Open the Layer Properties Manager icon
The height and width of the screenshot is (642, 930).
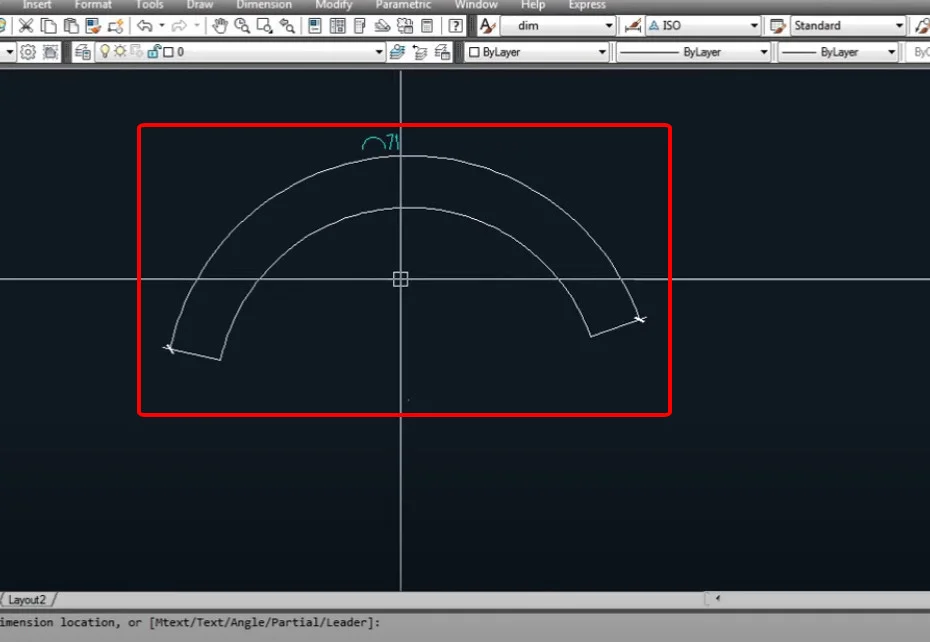[83, 52]
